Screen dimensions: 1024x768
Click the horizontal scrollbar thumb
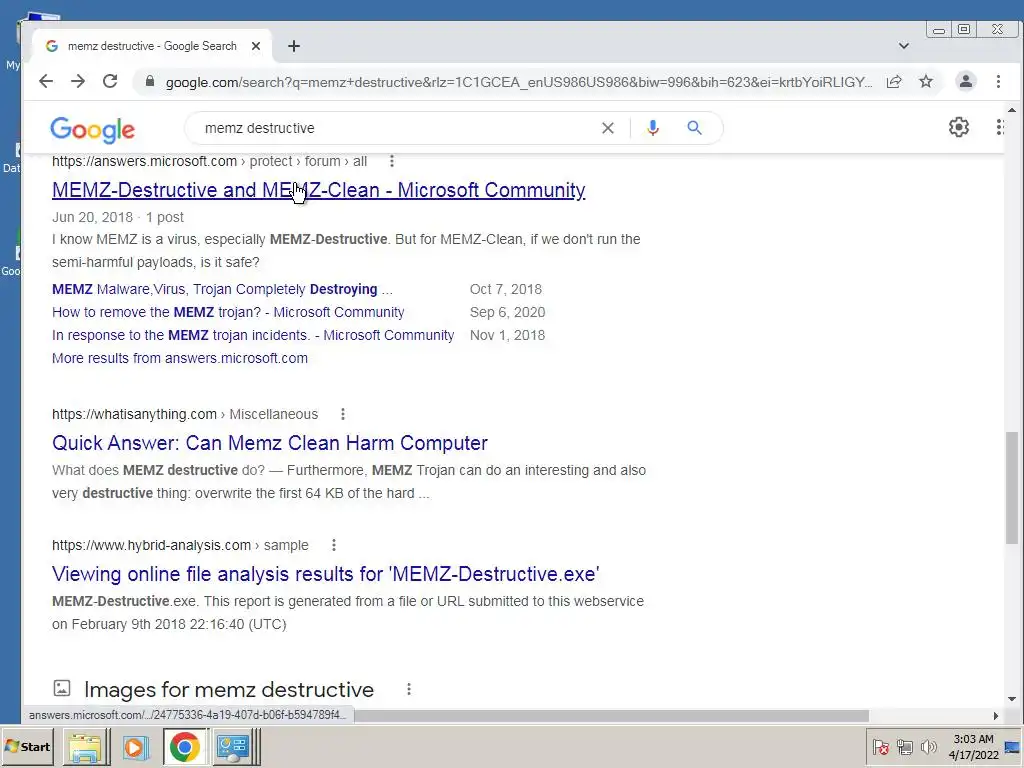(x=611, y=716)
